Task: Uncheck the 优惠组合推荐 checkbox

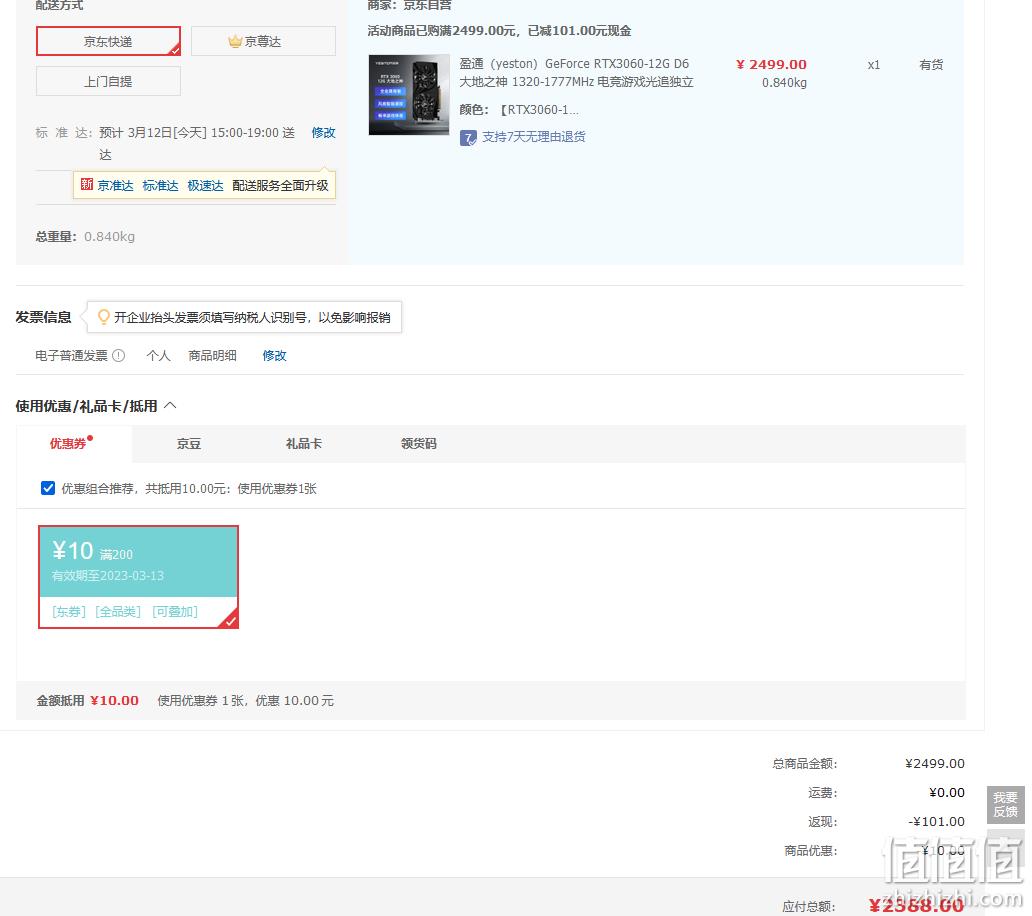Action: click(47, 488)
